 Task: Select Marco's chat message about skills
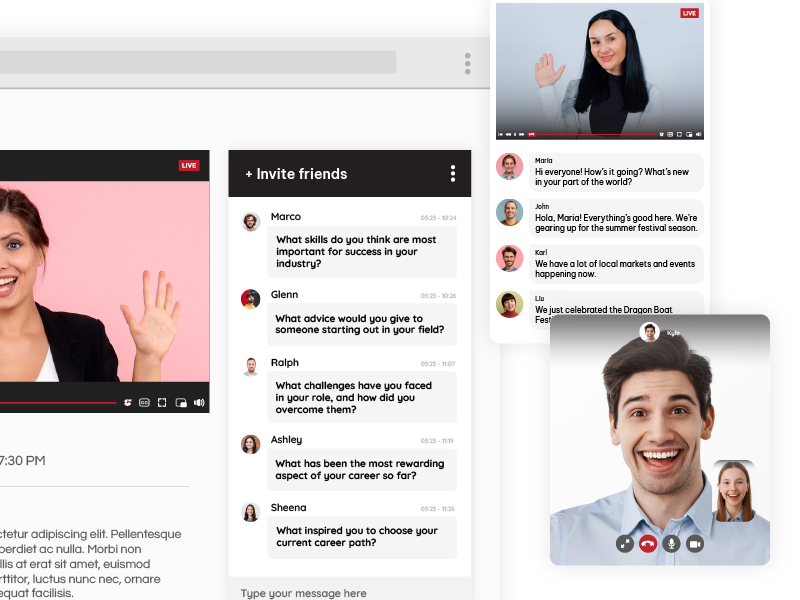(x=362, y=252)
